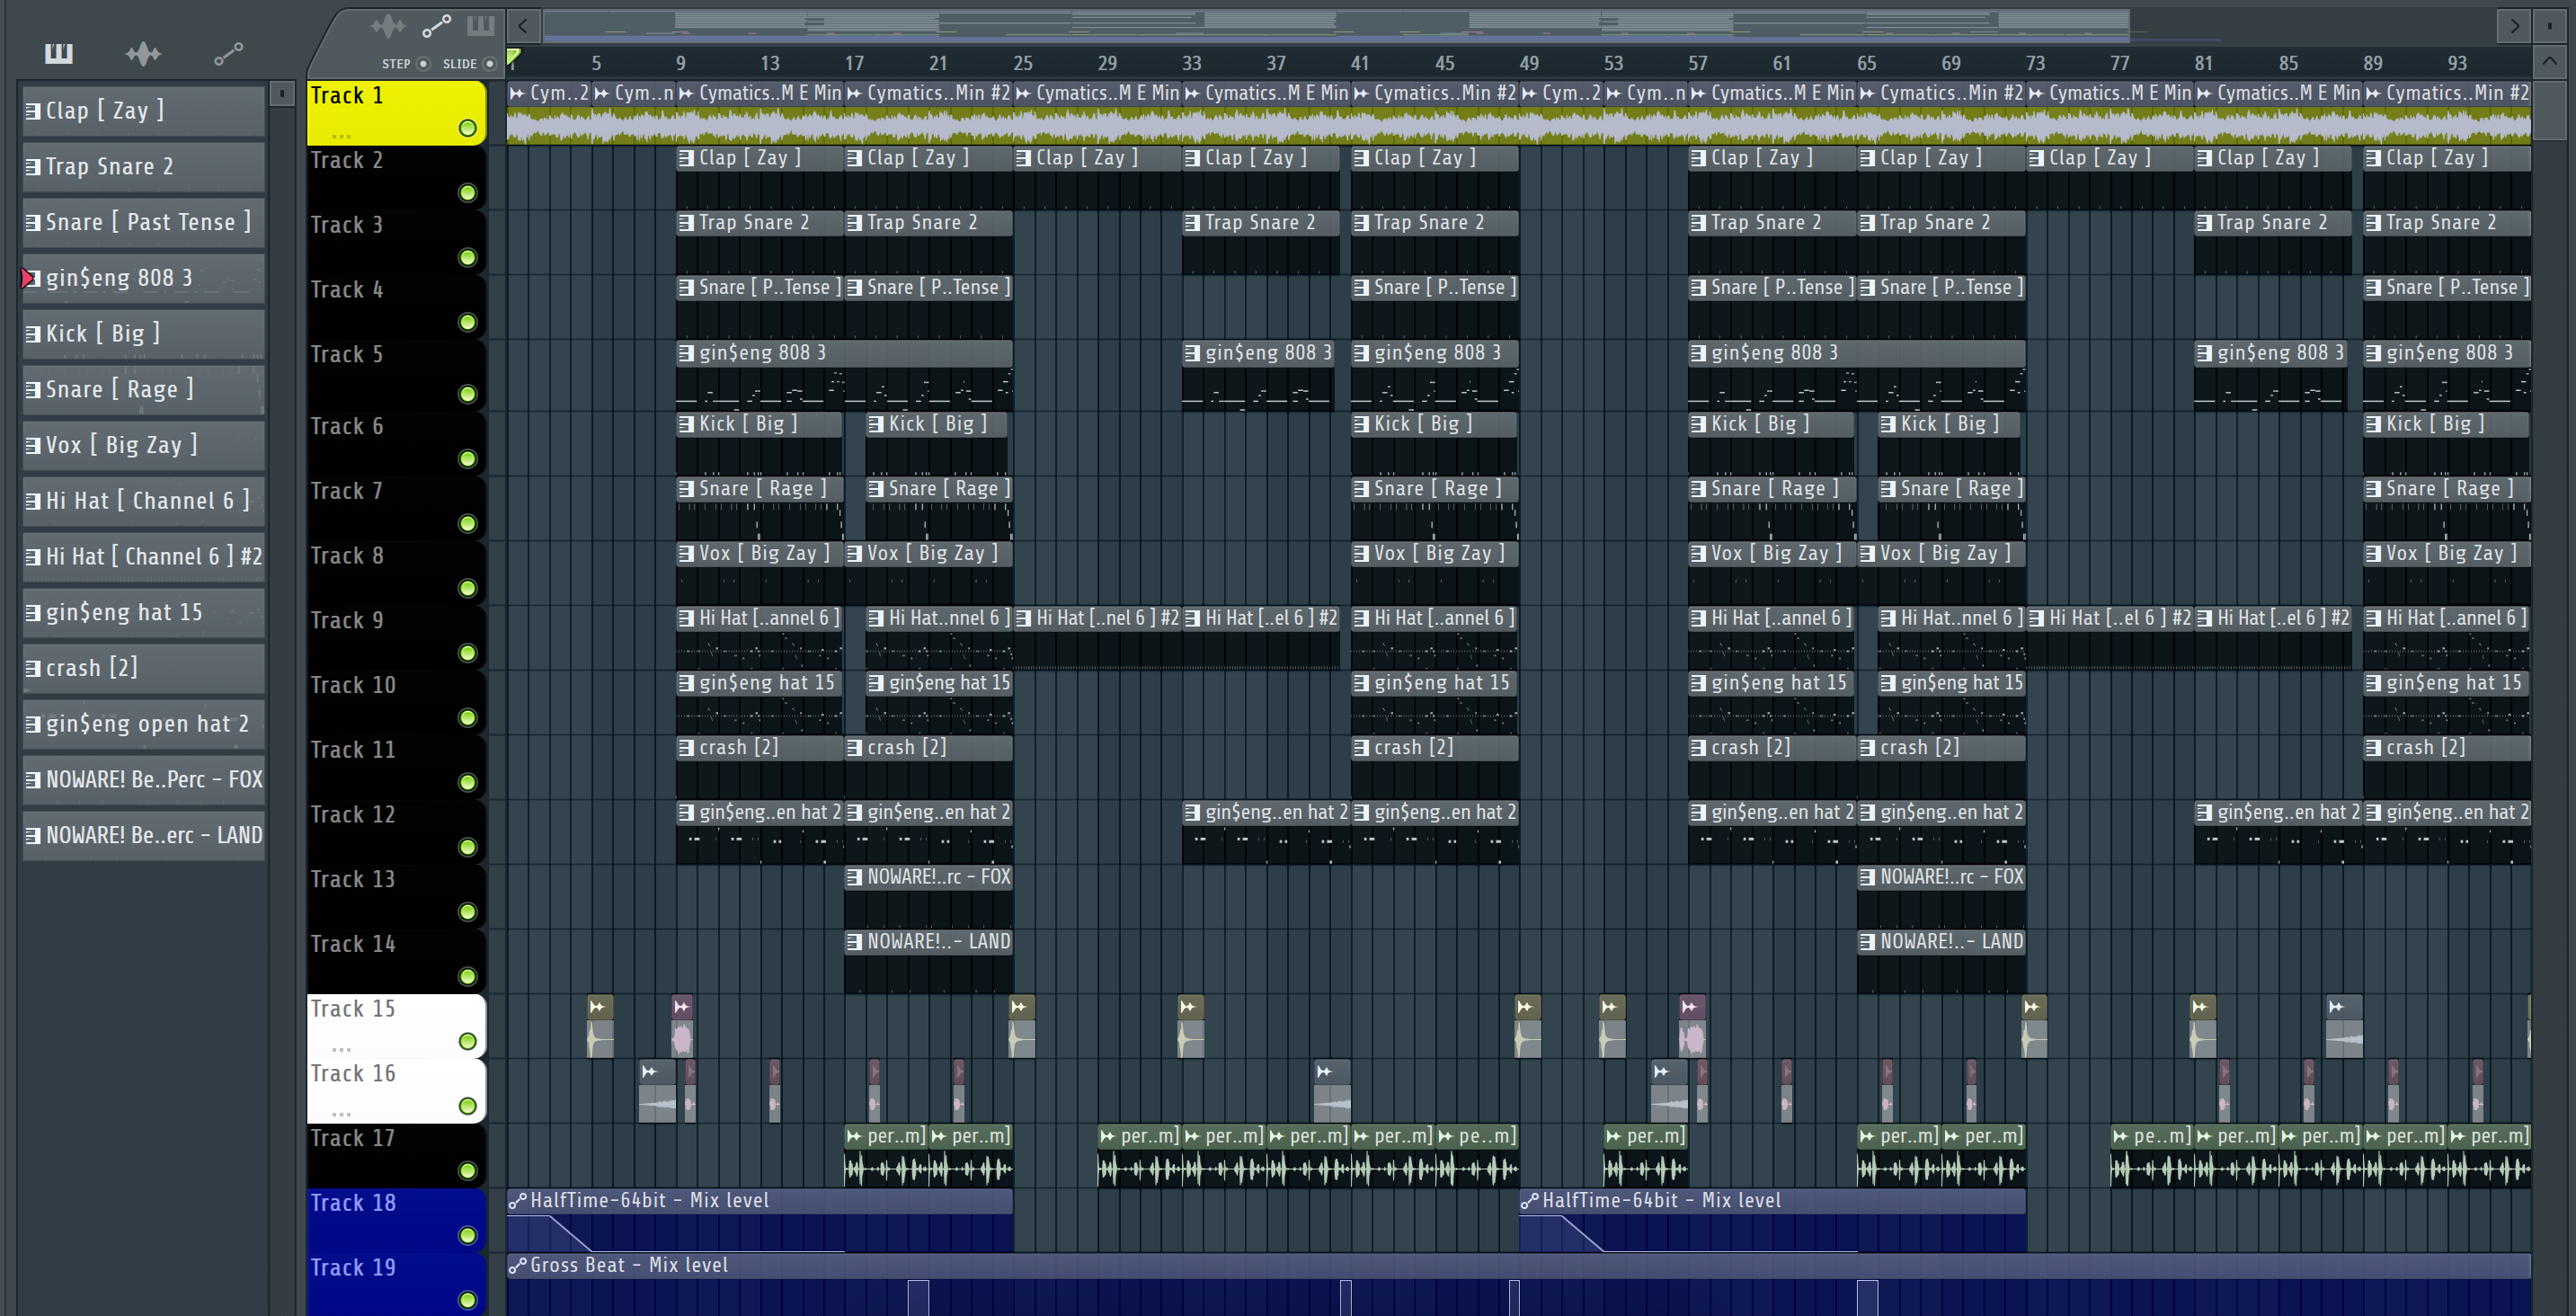
Task: Select the Track 1 header
Action: [396, 113]
